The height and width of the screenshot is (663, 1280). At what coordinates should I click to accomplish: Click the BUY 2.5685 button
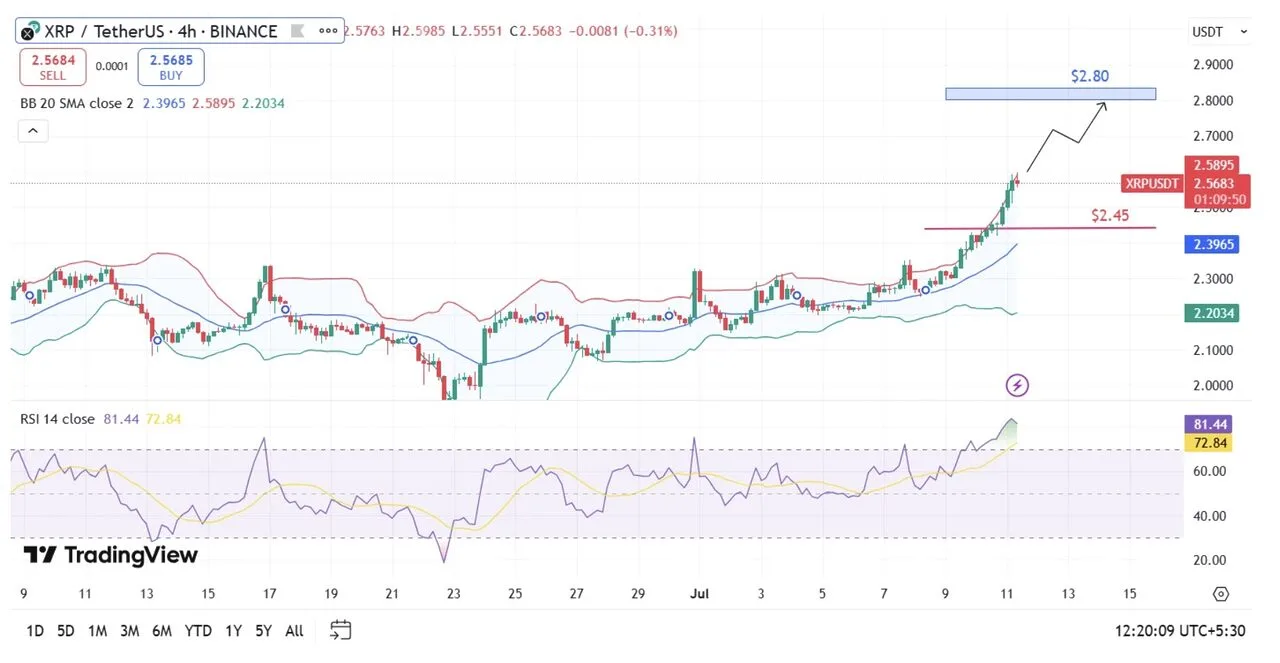tap(171, 67)
